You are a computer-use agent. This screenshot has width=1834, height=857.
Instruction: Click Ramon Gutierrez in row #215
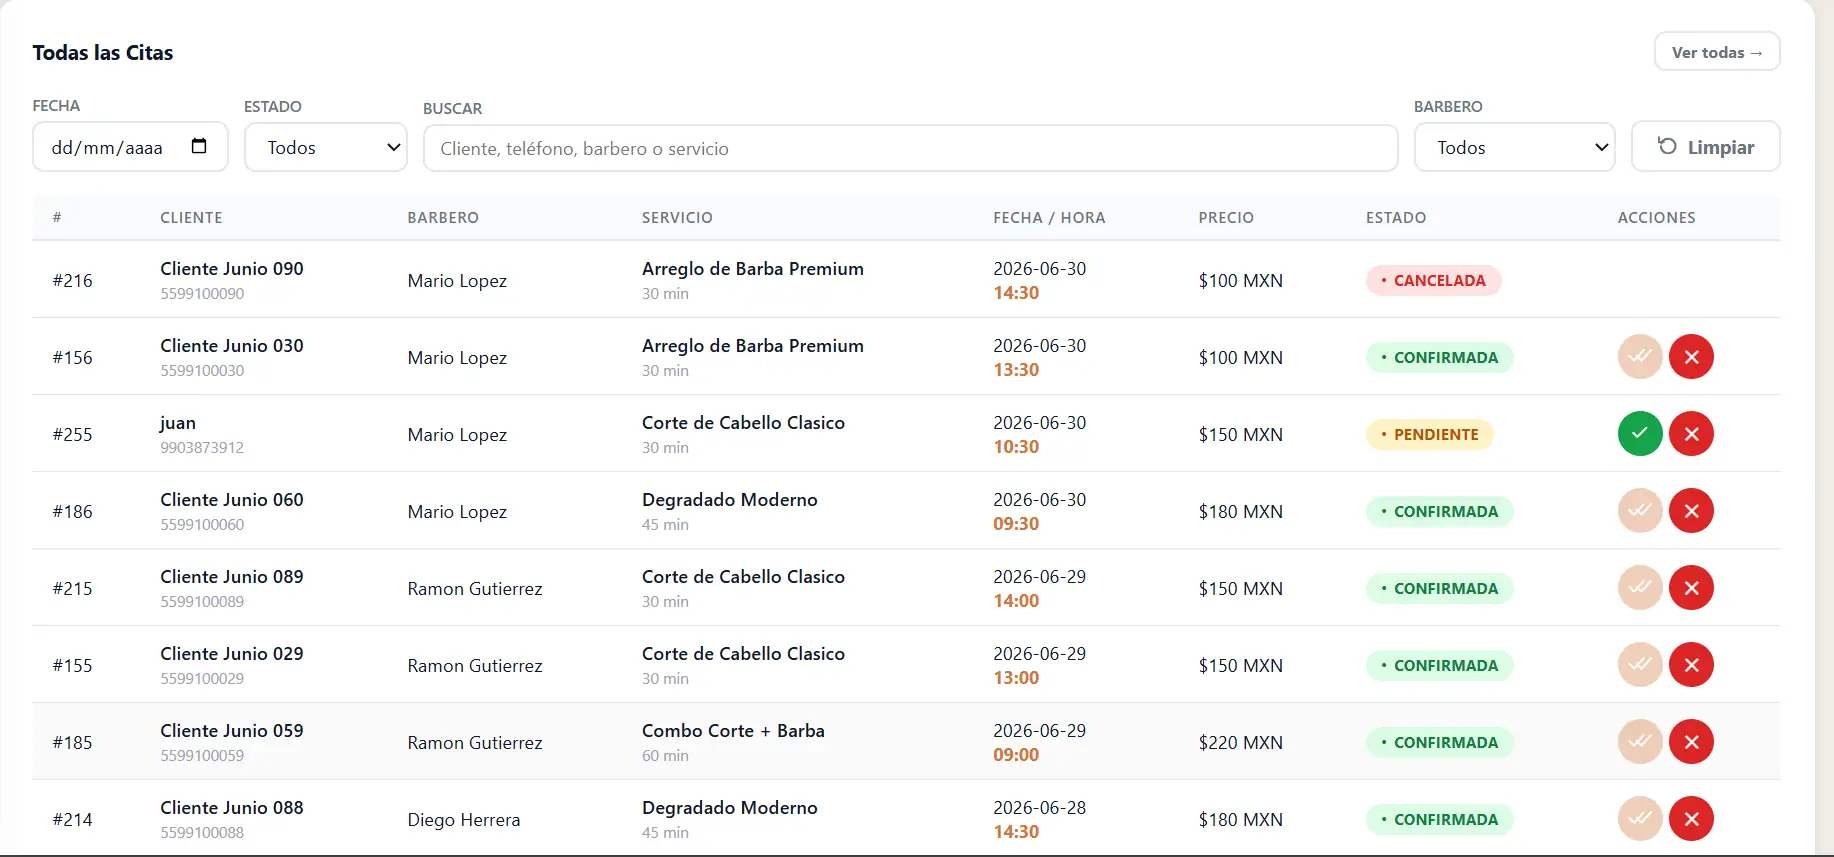coord(475,588)
